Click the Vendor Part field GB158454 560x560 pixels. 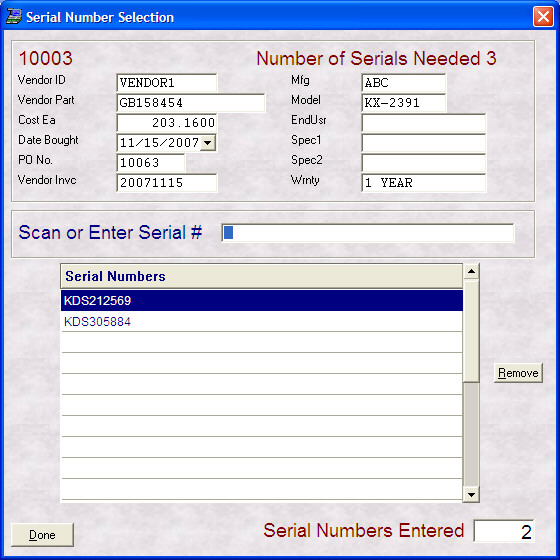(x=191, y=103)
